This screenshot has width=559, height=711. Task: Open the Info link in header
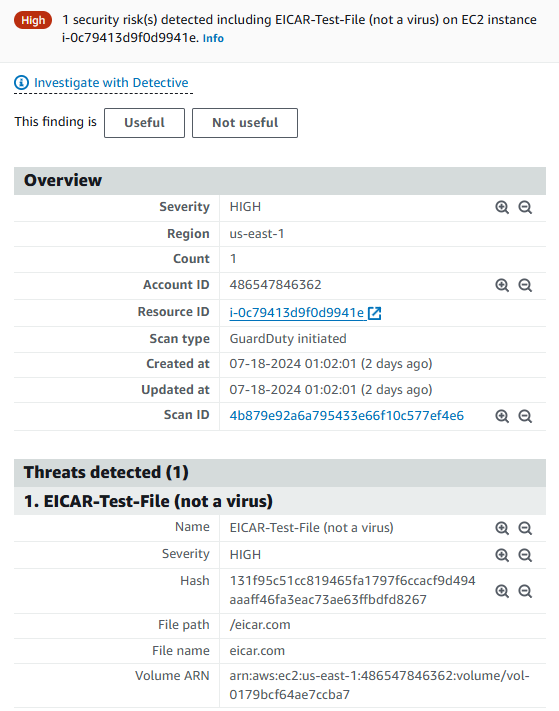coord(213,39)
